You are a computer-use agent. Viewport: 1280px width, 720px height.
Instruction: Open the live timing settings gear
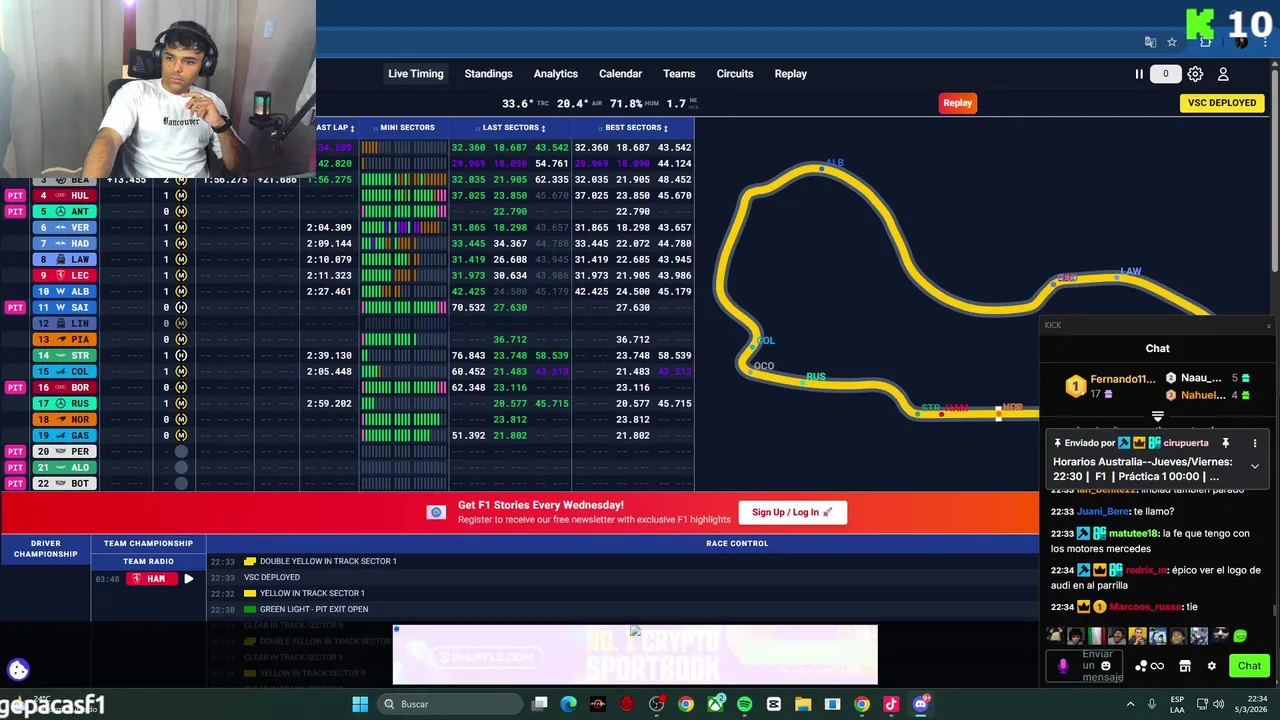coord(1195,74)
